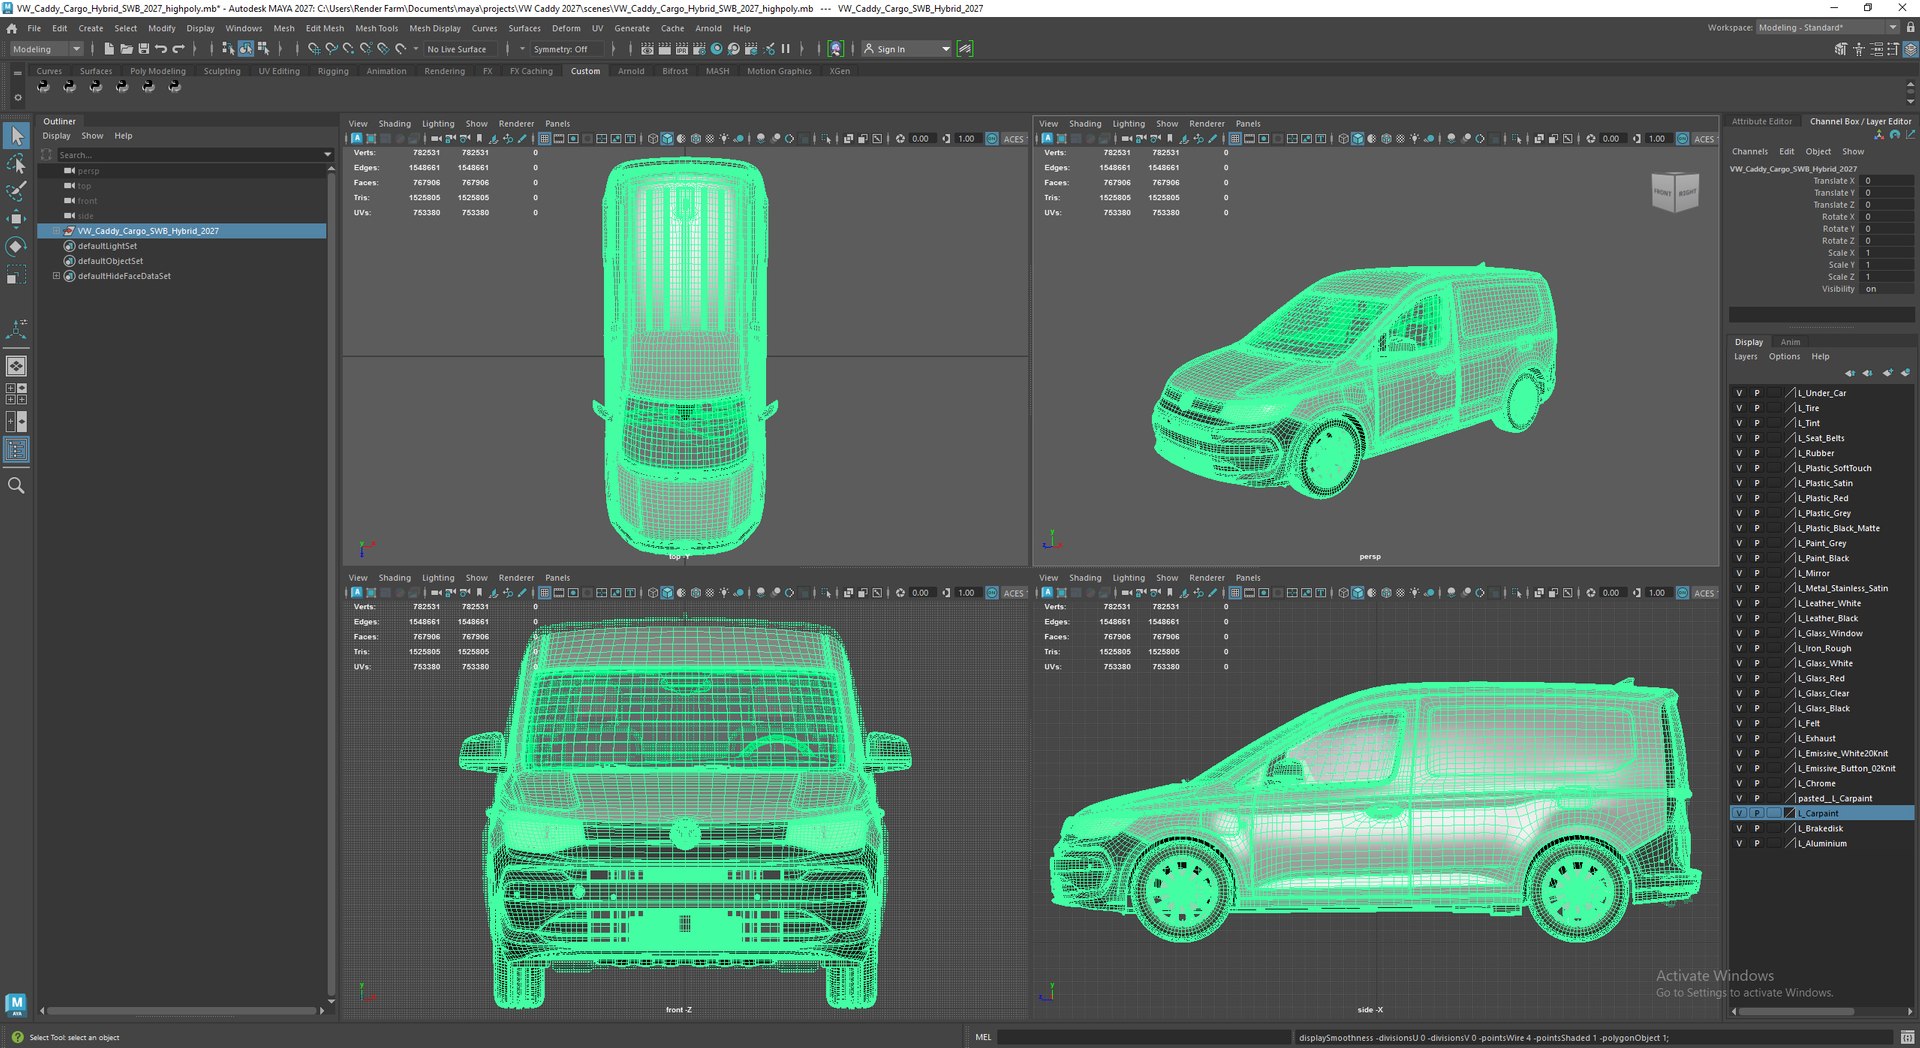
Task: Save the scene with the disk icon
Action: (x=143, y=49)
